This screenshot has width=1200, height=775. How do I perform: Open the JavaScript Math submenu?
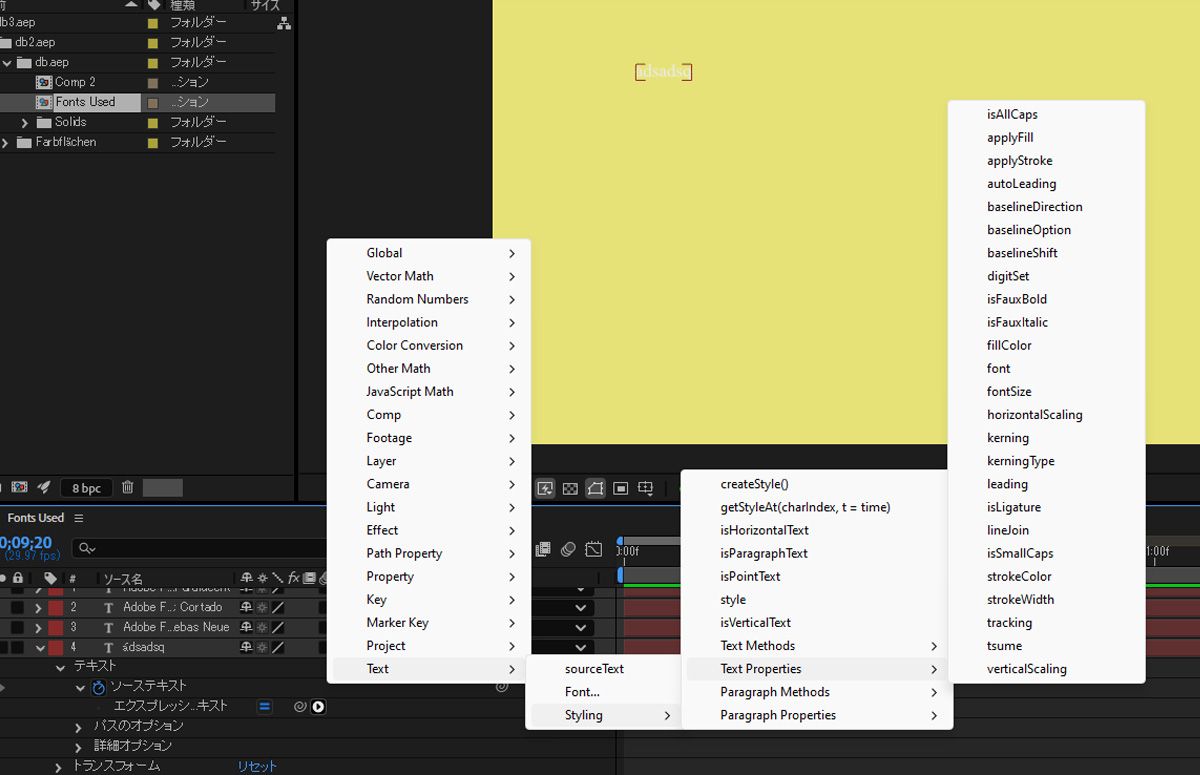click(428, 391)
